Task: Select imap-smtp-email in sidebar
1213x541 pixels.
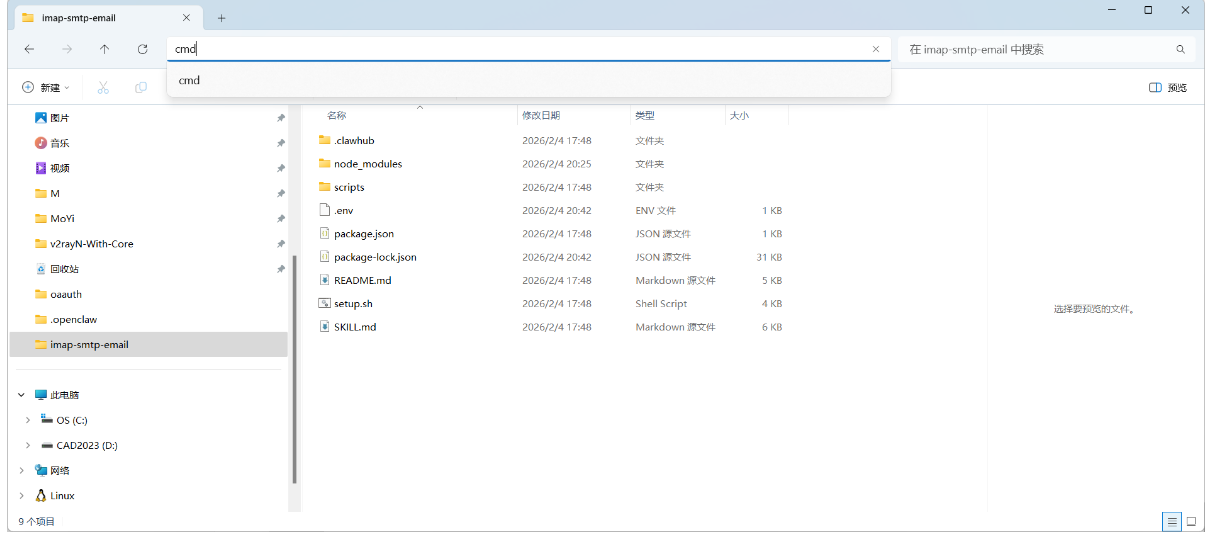Action: 148,344
